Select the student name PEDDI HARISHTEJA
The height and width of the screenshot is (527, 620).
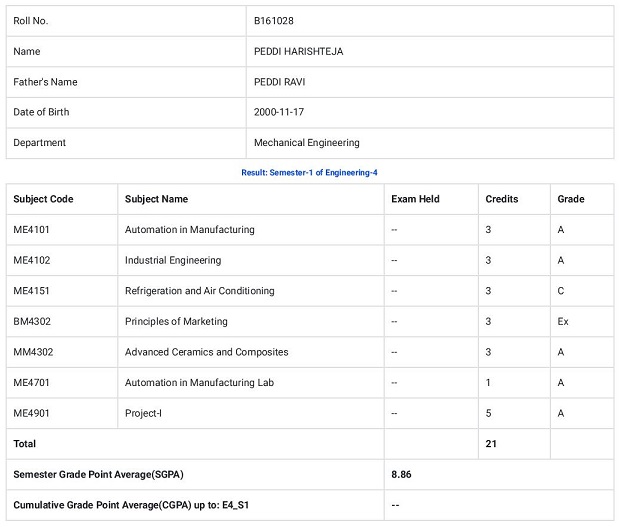tap(298, 51)
